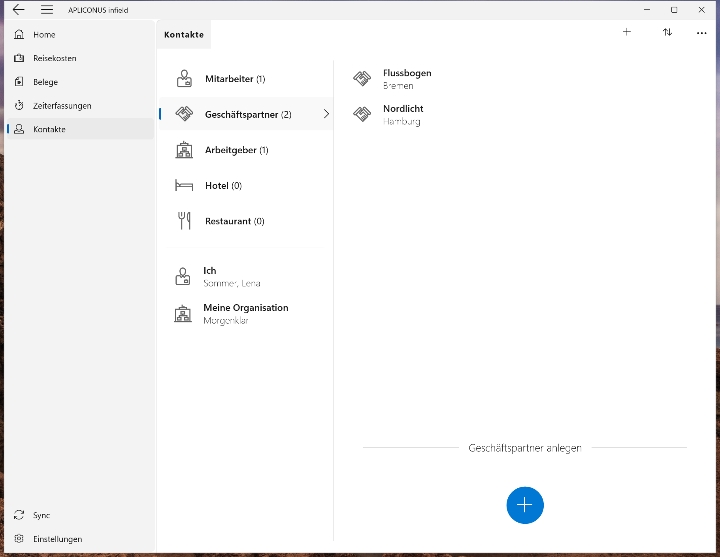Viewport: 720px width, 557px height.
Task: Click the Zeiterfassungen stopwatch icon
Action: pyautogui.click(x=19, y=105)
